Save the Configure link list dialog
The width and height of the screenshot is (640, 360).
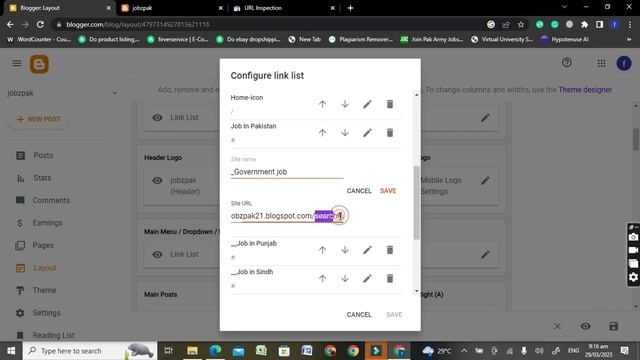394,314
